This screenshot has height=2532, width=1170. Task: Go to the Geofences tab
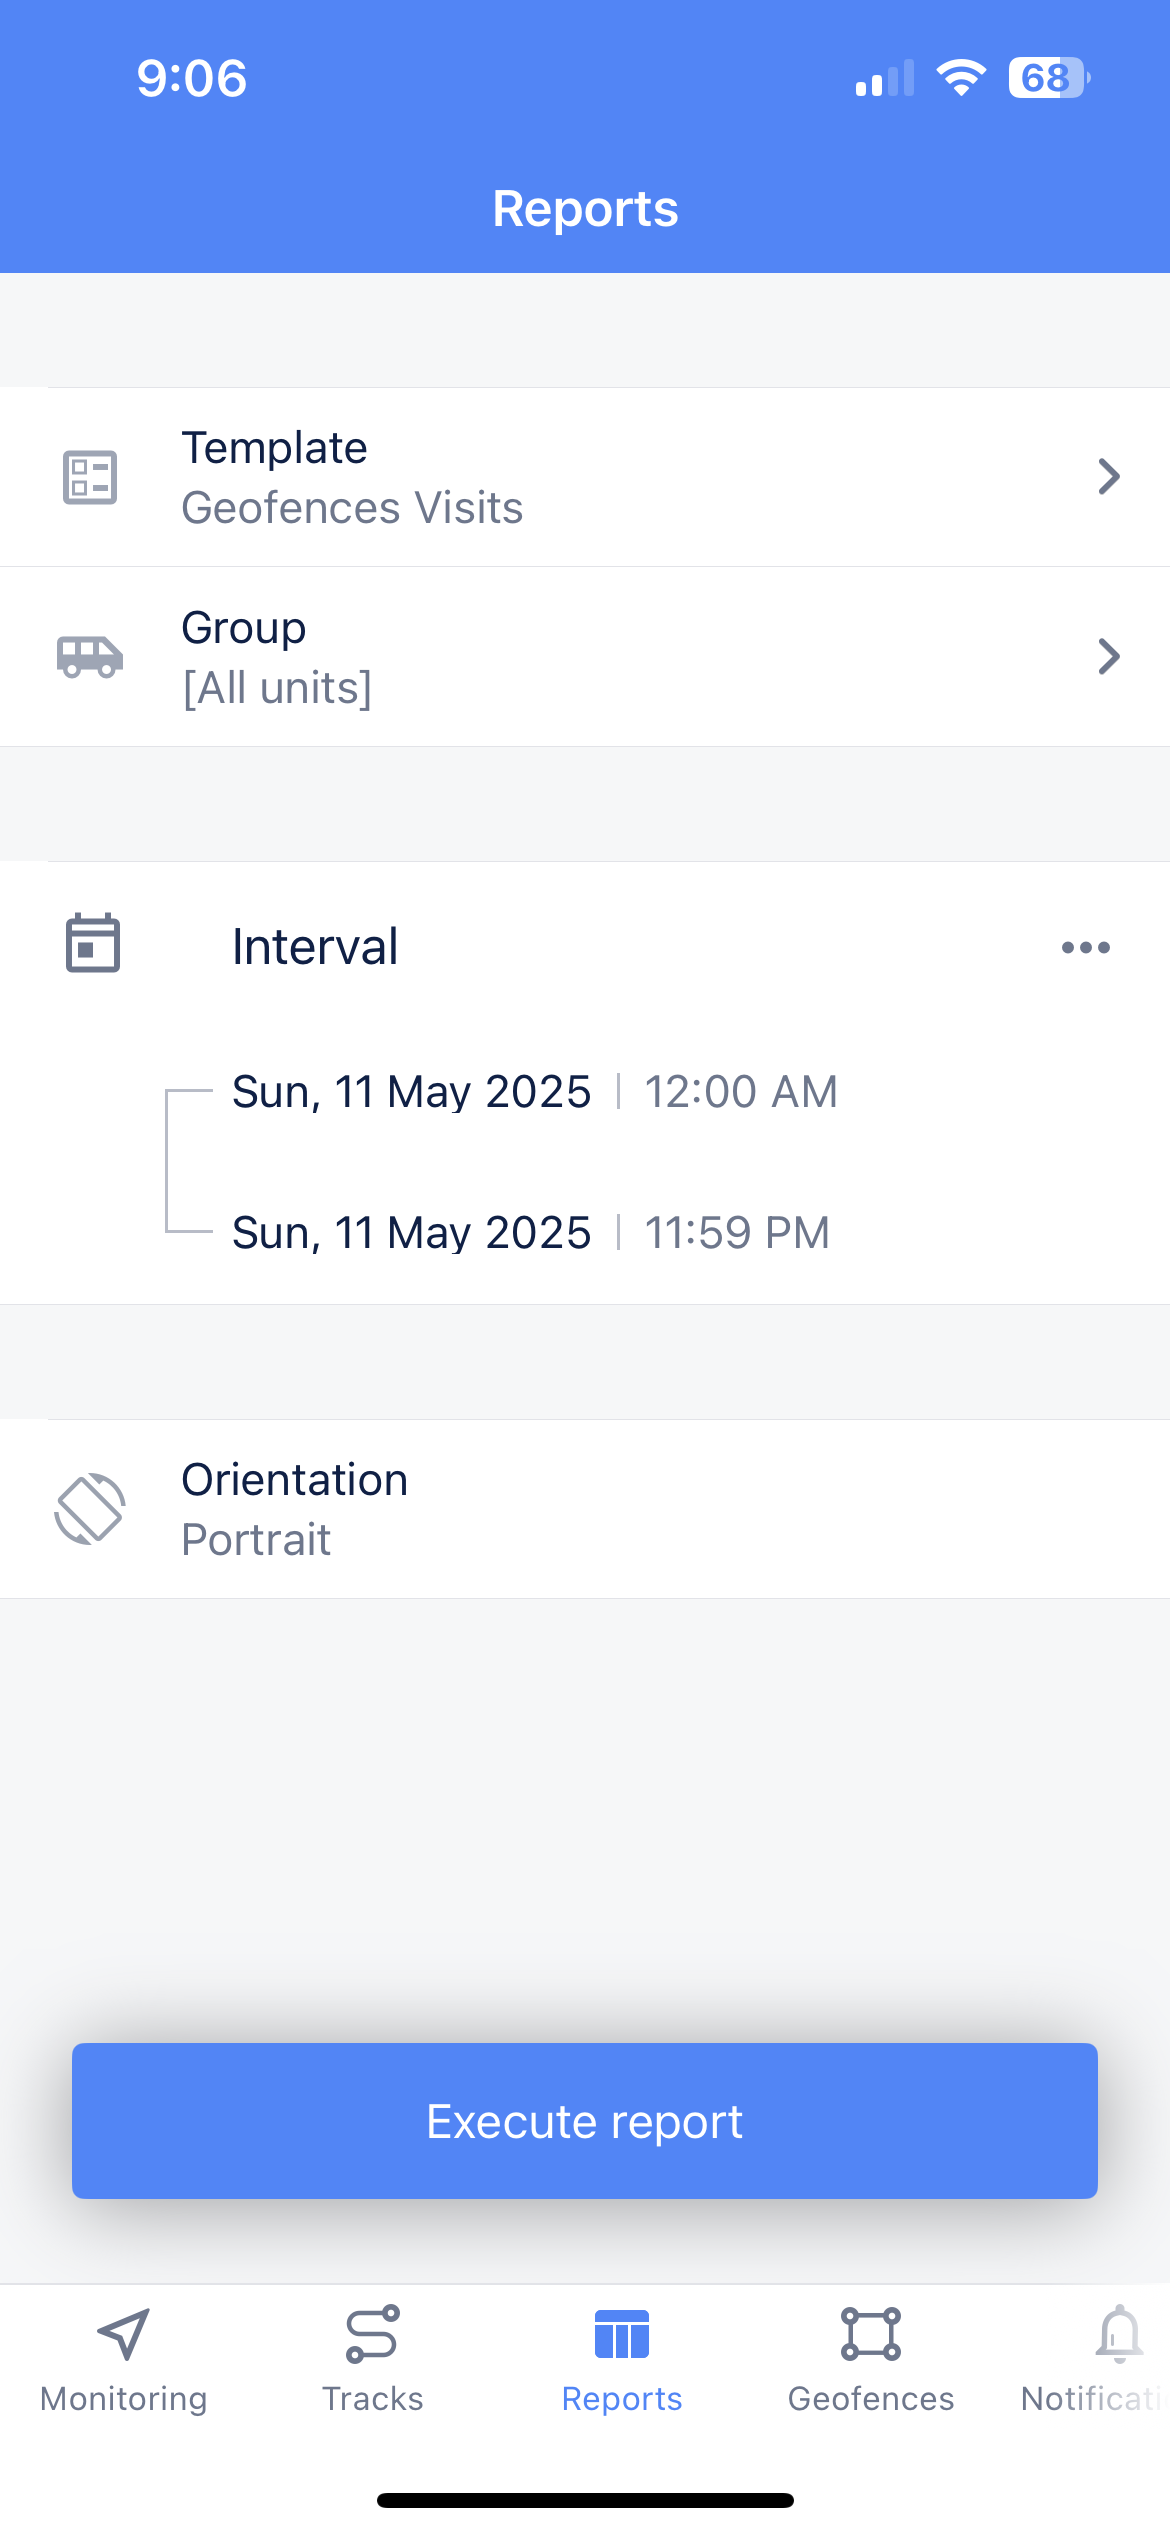click(871, 2360)
